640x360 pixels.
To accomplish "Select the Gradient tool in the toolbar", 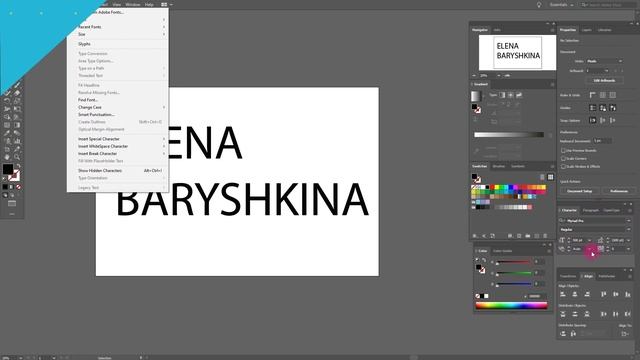I will pyautogui.click(x=17, y=125).
